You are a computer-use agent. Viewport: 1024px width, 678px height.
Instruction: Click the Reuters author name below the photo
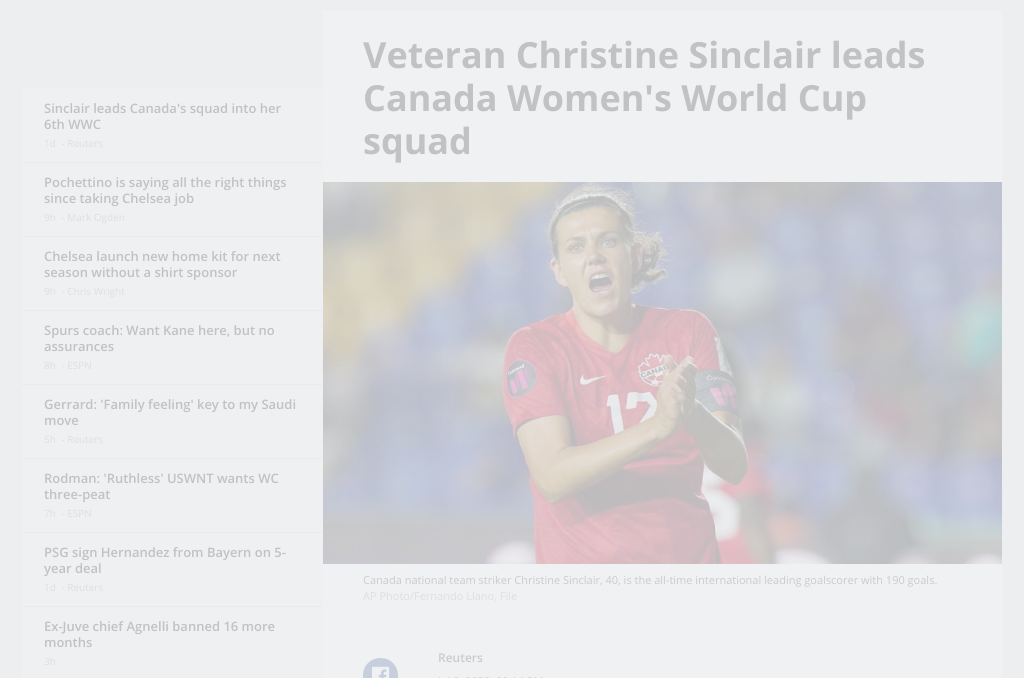[x=460, y=658]
